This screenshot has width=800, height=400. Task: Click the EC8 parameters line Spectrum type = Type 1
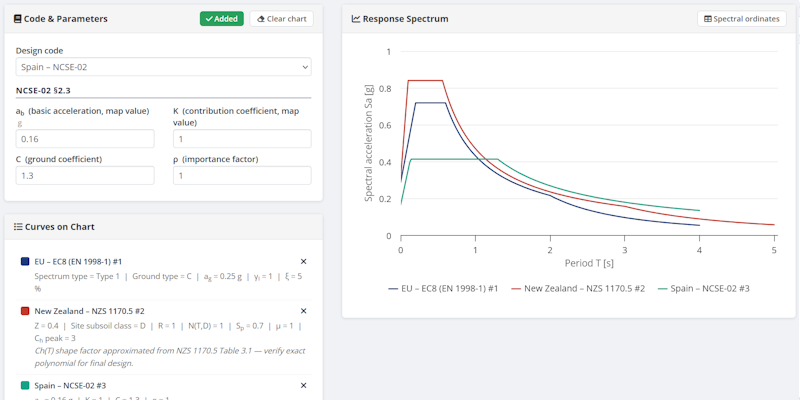168,282
